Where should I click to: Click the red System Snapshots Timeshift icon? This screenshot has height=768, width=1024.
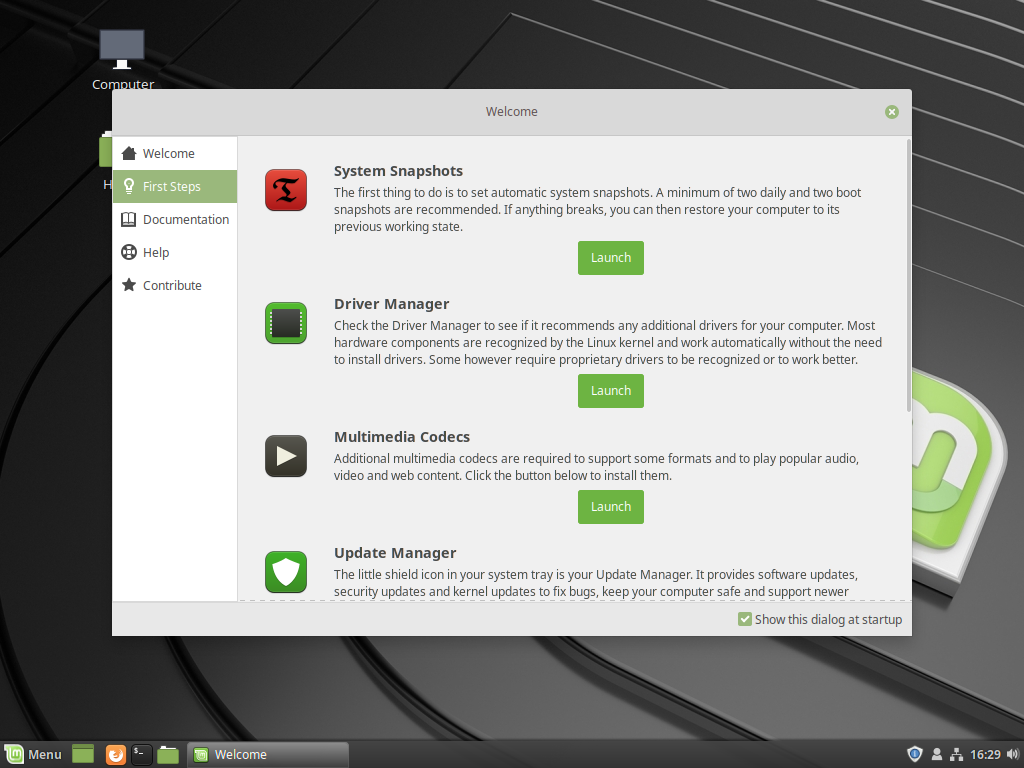tap(286, 190)
